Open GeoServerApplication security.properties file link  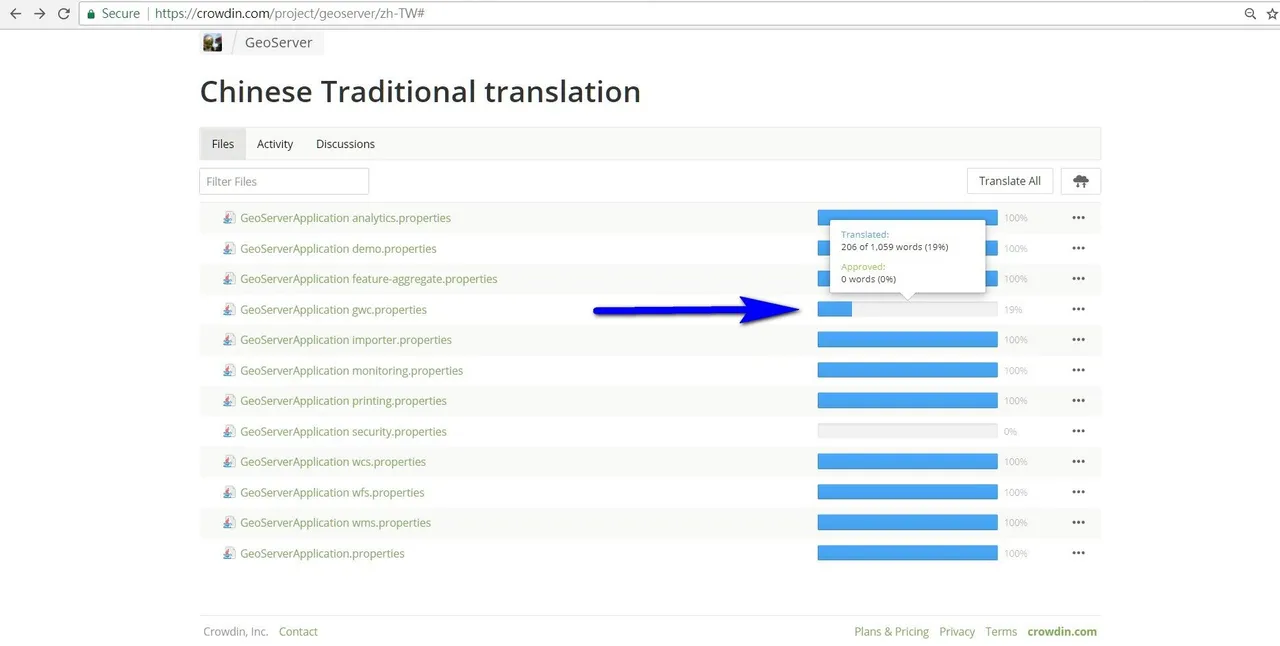pyautogui.click(x=343, y=432)
